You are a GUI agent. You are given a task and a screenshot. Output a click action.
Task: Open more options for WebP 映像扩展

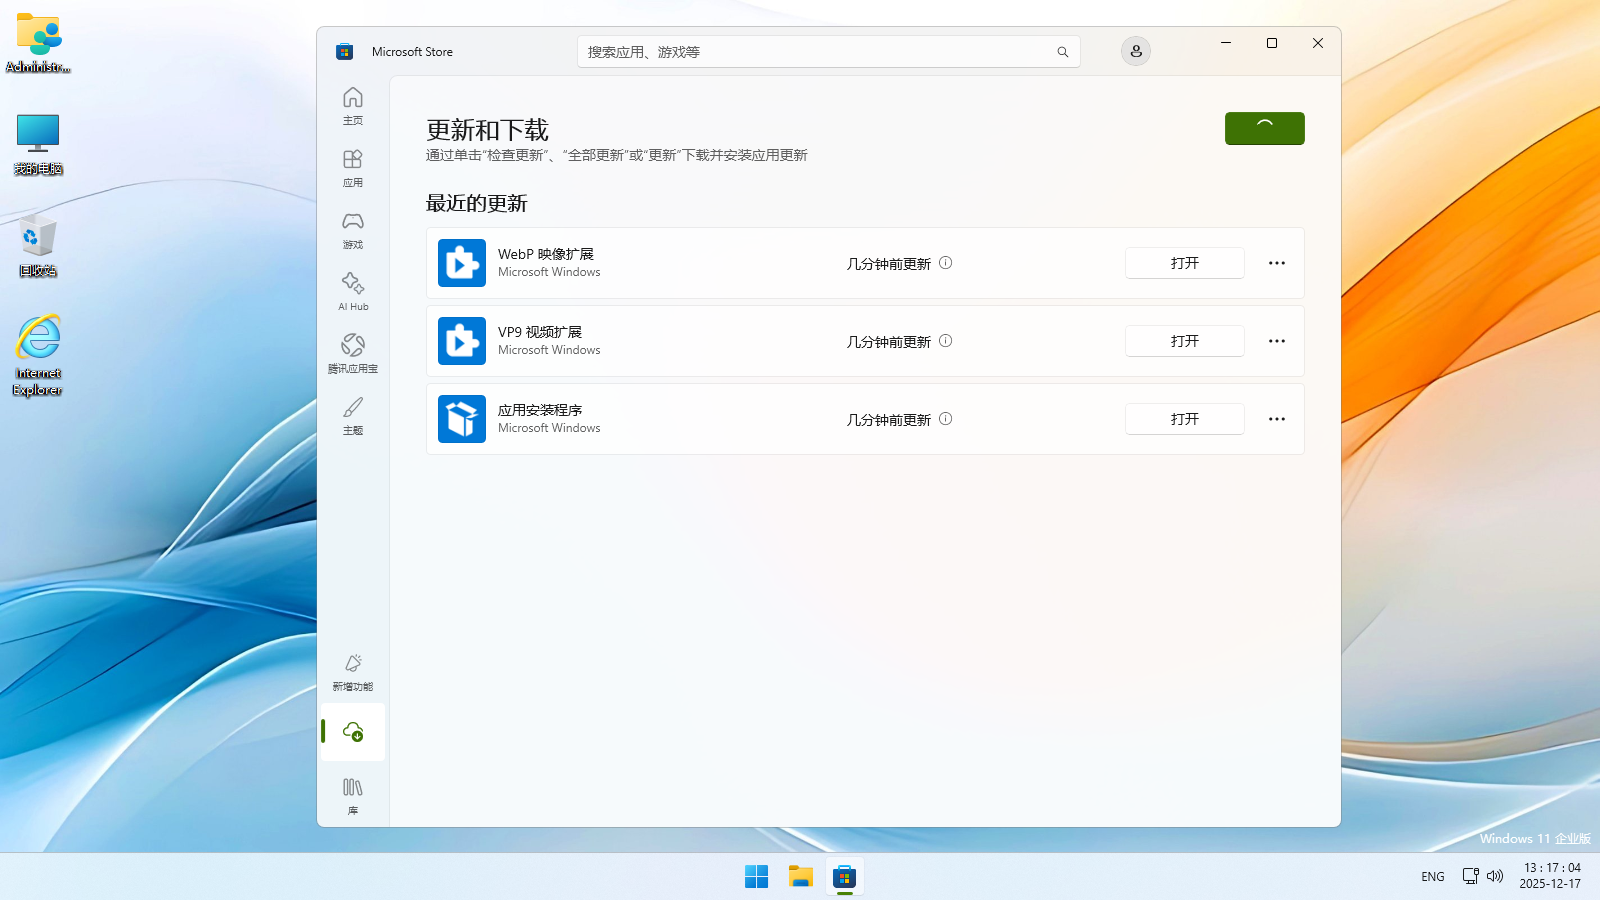point(1277,263)
